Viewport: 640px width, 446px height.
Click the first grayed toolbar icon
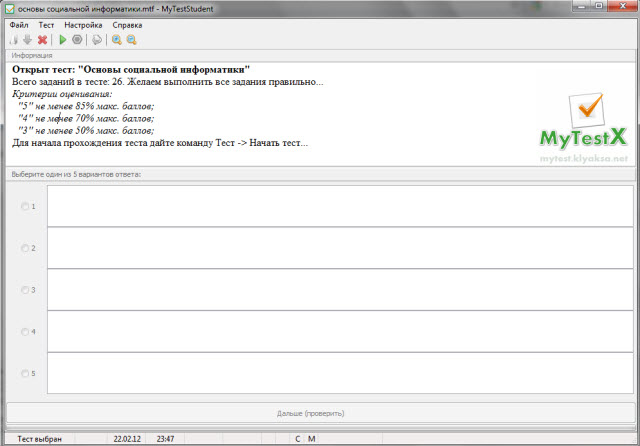tap(14, 40)
